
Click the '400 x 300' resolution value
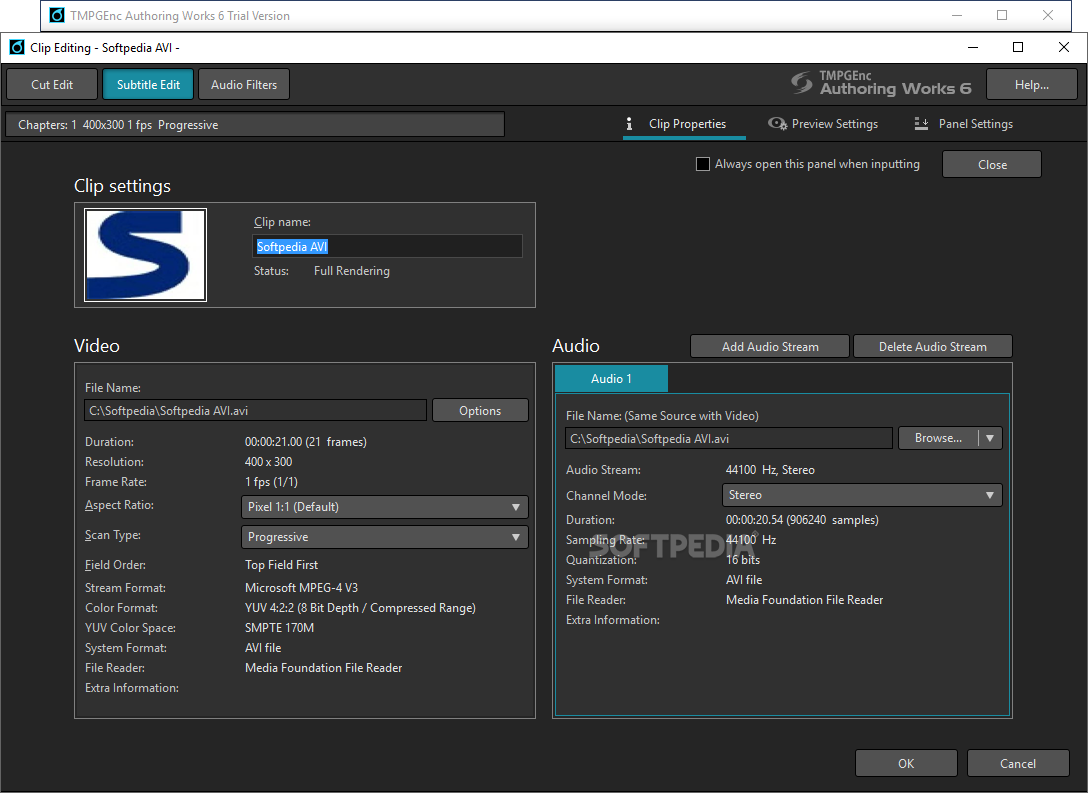pyautogui.click(x=269, y=461)
